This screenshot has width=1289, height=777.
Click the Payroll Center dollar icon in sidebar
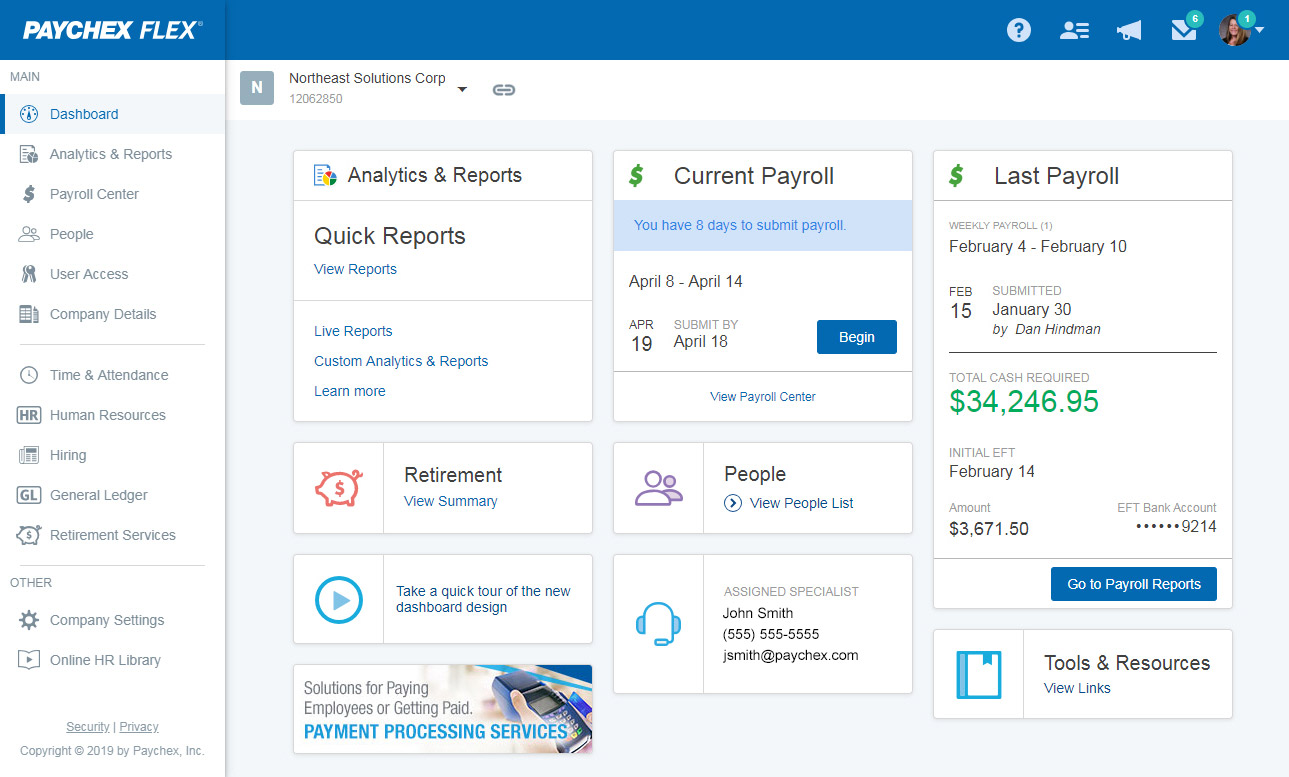coord(29,194)
